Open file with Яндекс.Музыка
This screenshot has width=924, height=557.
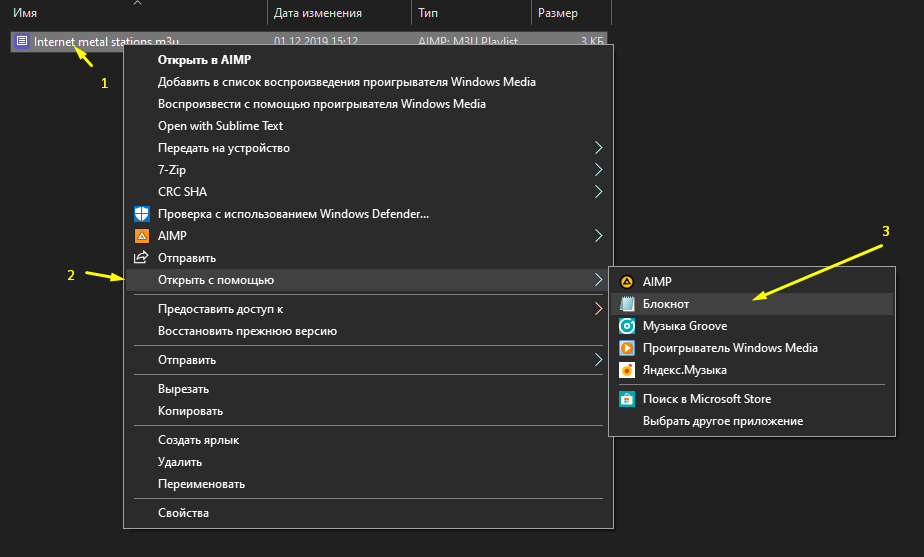point(752,370)
